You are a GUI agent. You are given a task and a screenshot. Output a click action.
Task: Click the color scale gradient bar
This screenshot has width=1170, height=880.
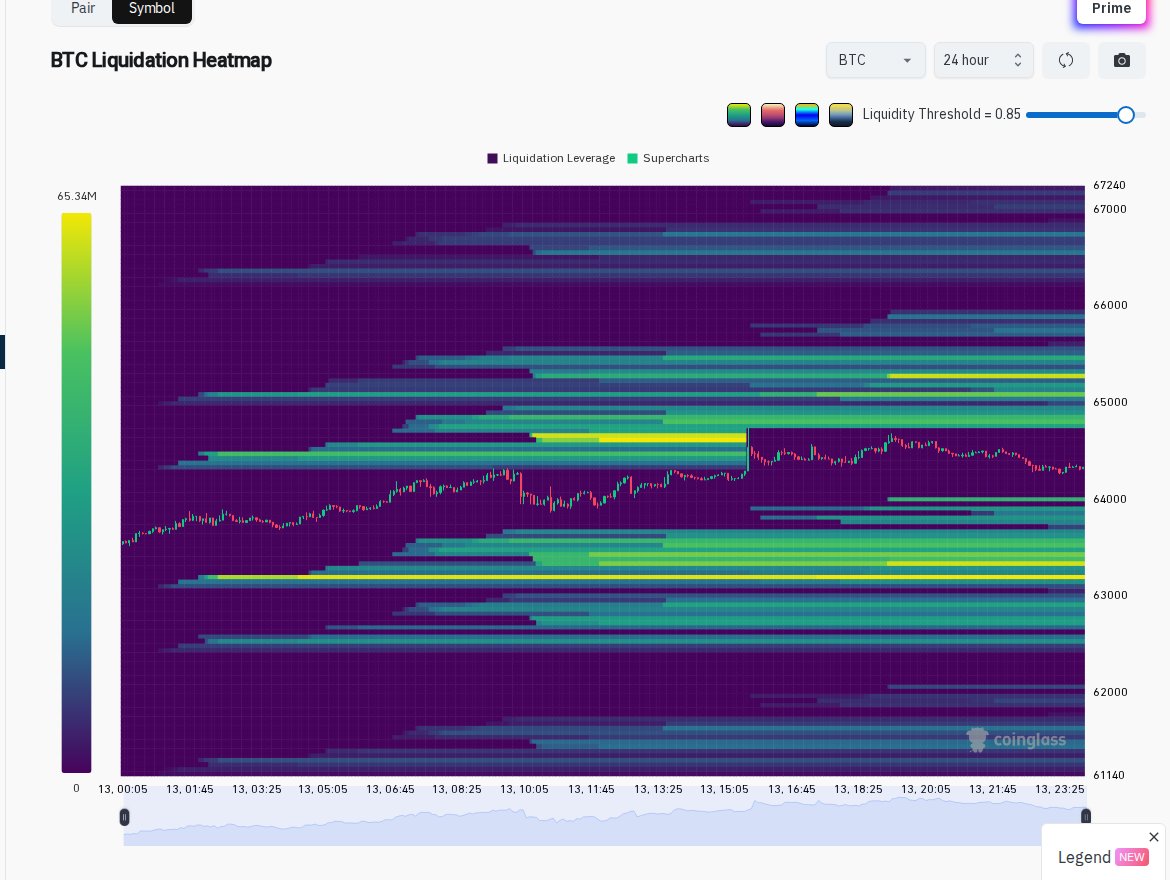76,493
